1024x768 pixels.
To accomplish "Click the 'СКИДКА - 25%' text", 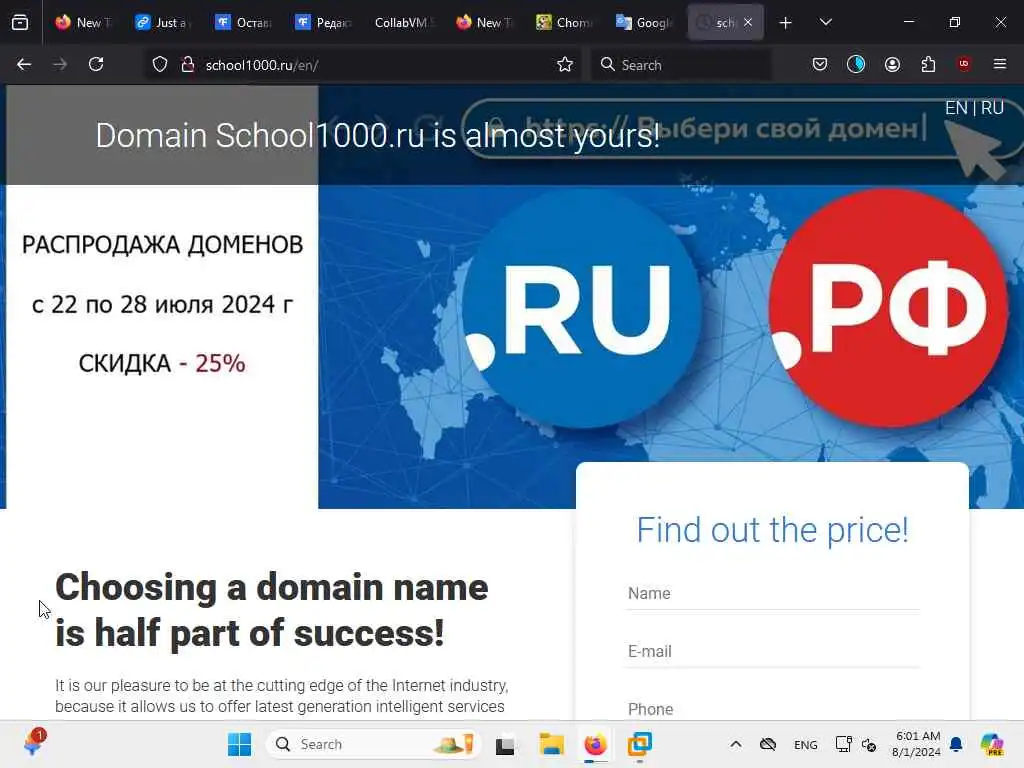I will pyautogui.click(x=162, y=363).
